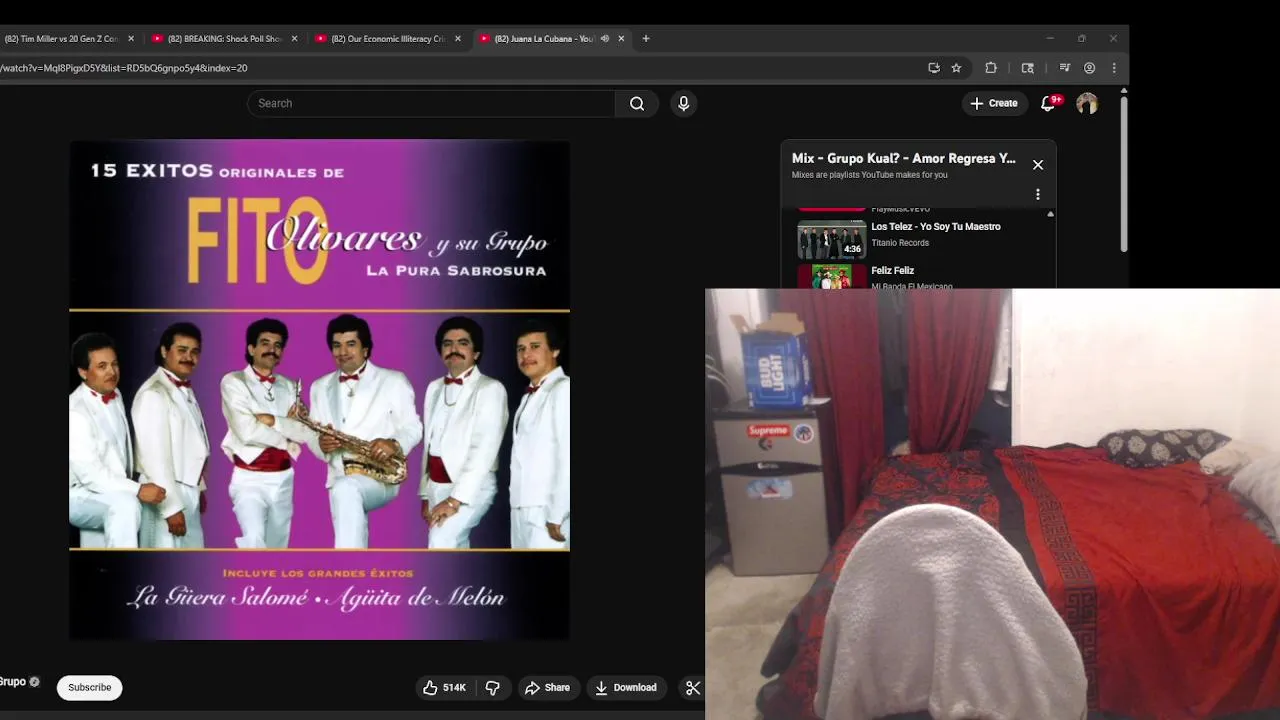Switch to Tim Miller vs 20 Gen Z tab
Image resolution: width=1280 pixels, height=720 pixels.
(61, 39)
